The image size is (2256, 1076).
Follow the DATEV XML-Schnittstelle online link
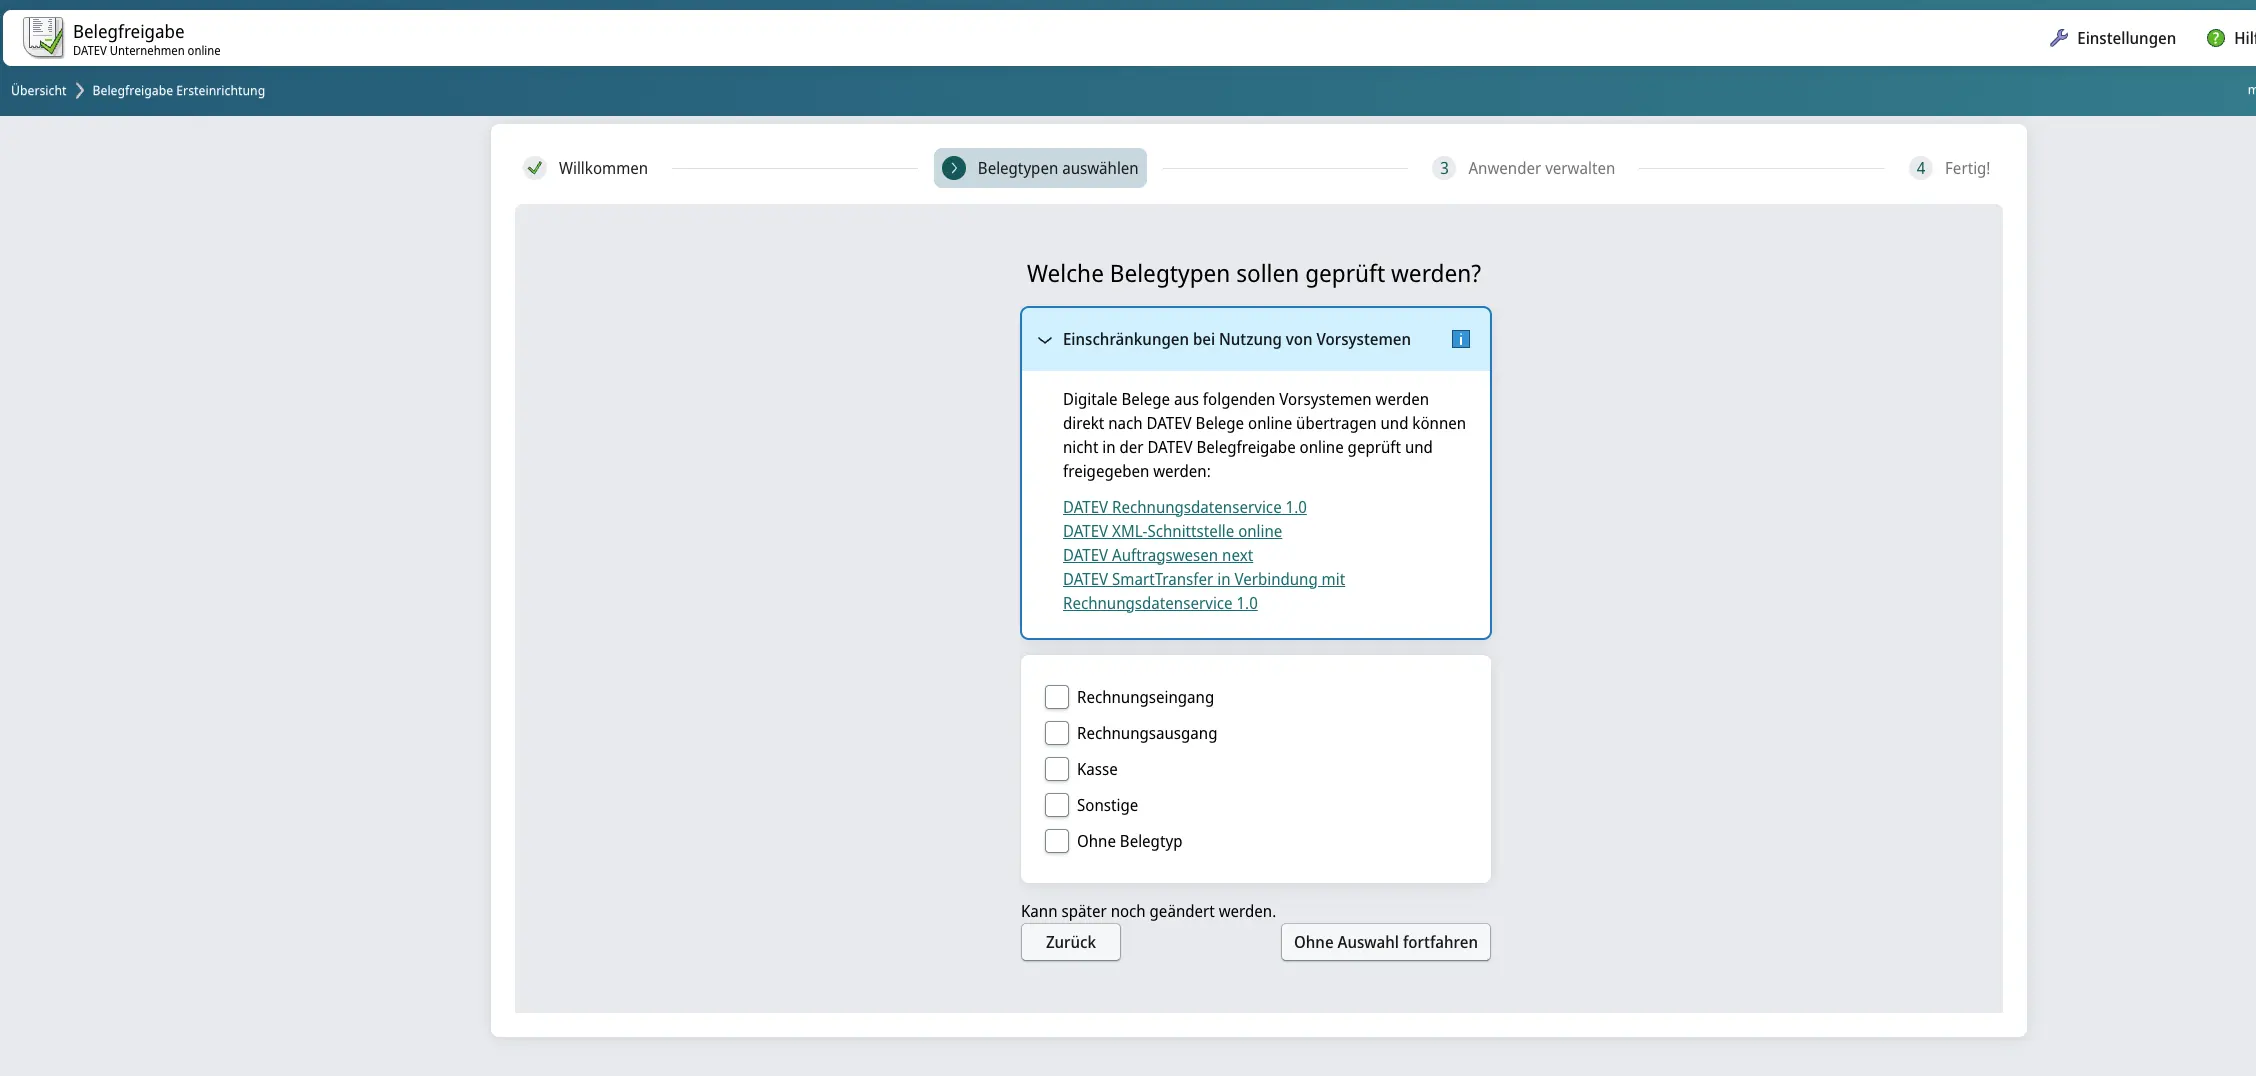1172,531
